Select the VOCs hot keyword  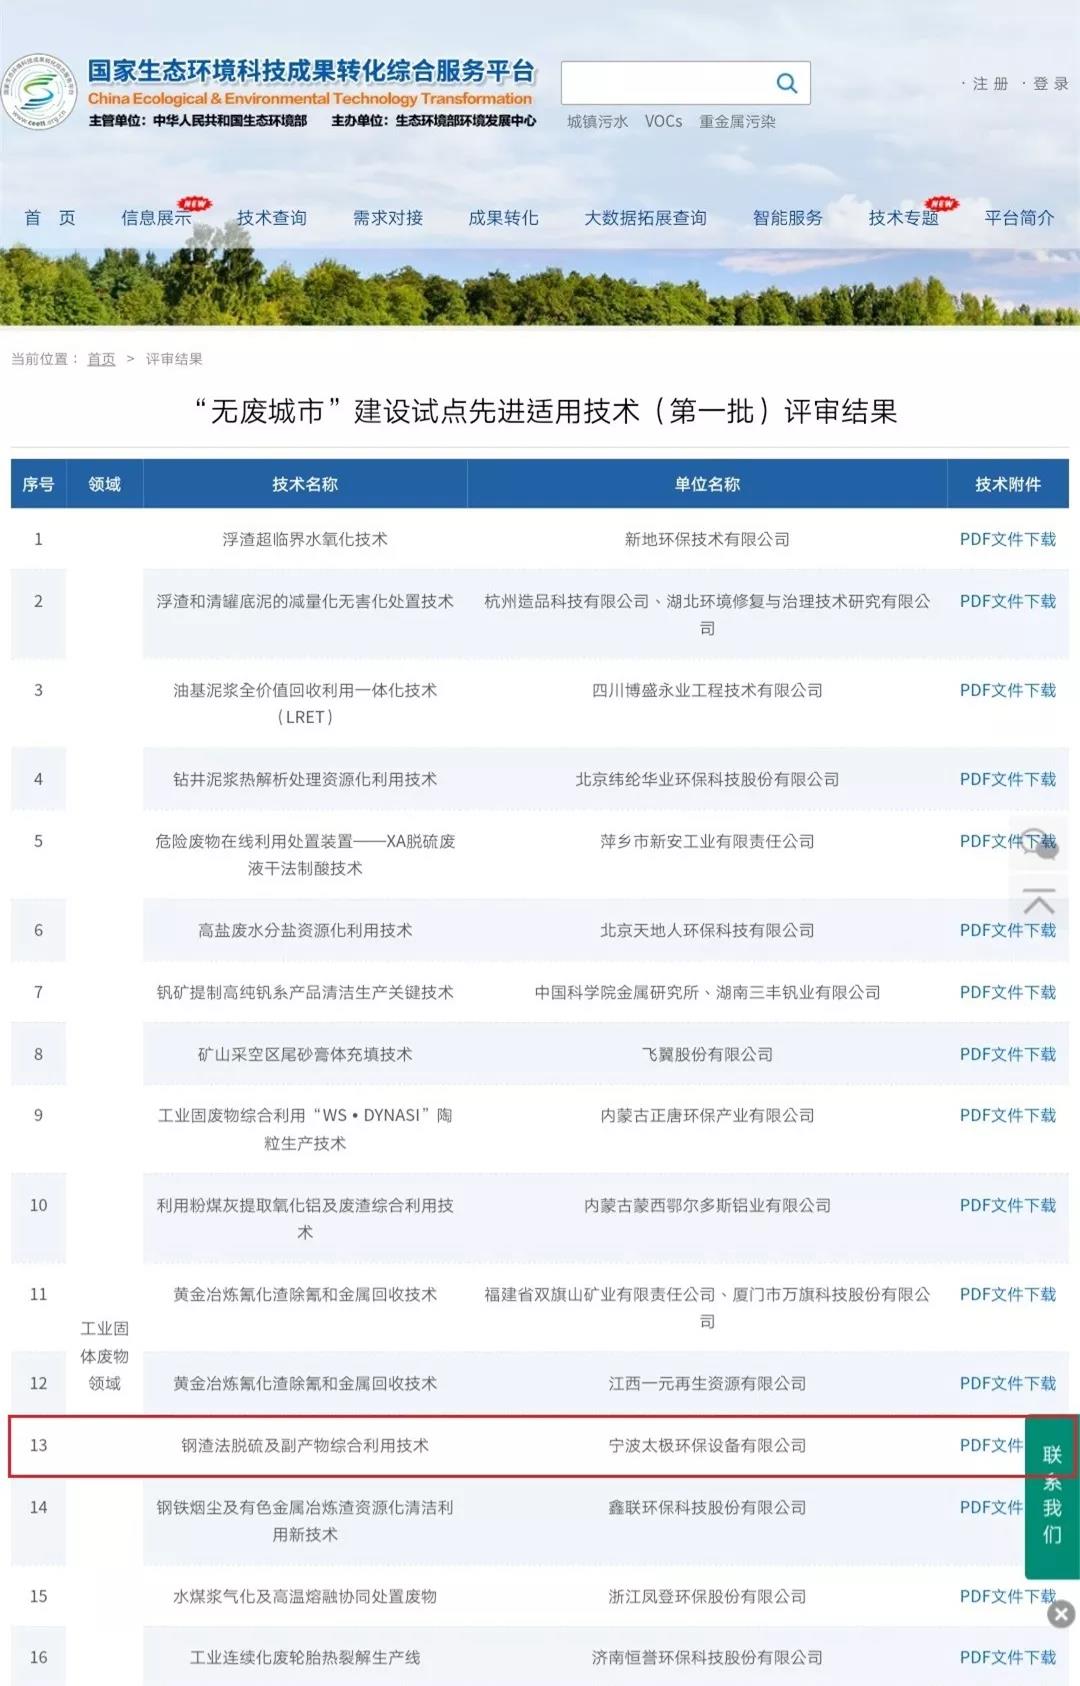(664, 122)
